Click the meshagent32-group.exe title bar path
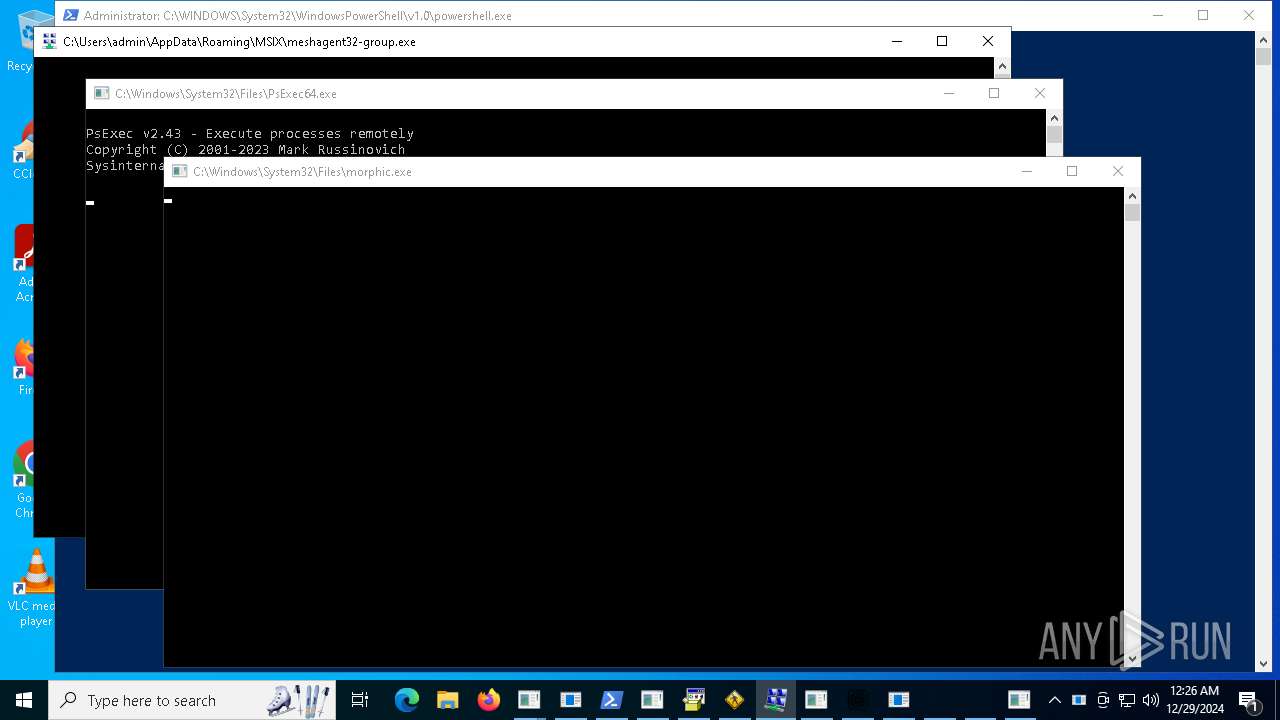Image resolution: width=1280 pixels, height=720 pixels. click(x=239, y=42)
